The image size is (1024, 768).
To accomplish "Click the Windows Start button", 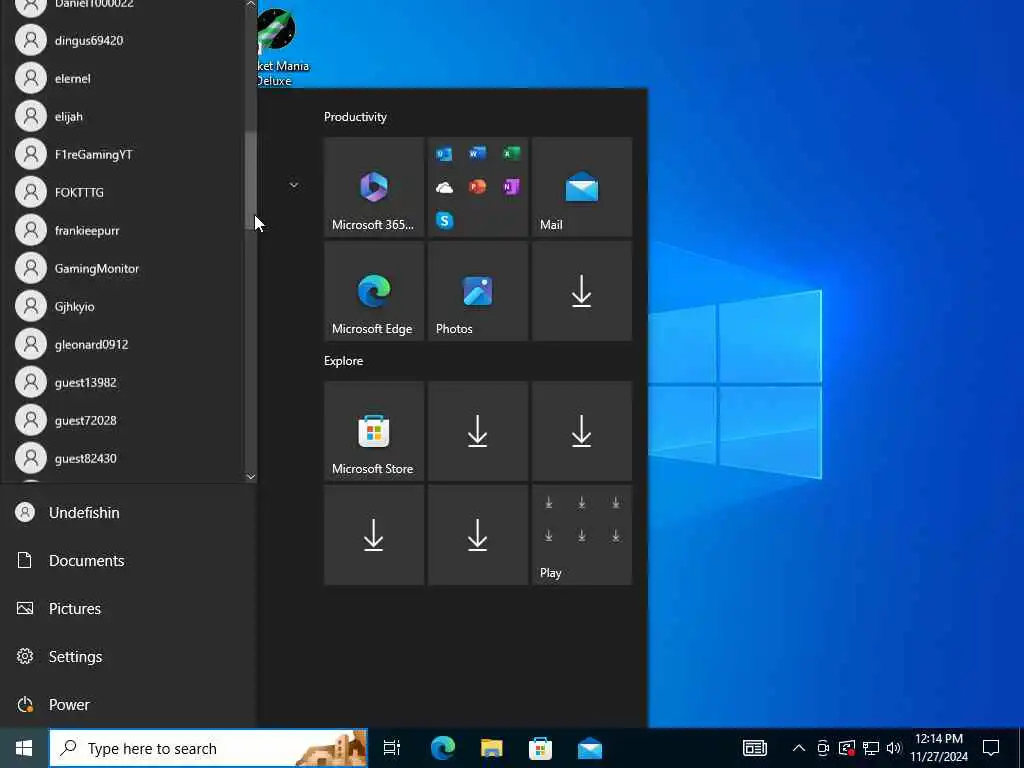I will [x=24, y=748].
